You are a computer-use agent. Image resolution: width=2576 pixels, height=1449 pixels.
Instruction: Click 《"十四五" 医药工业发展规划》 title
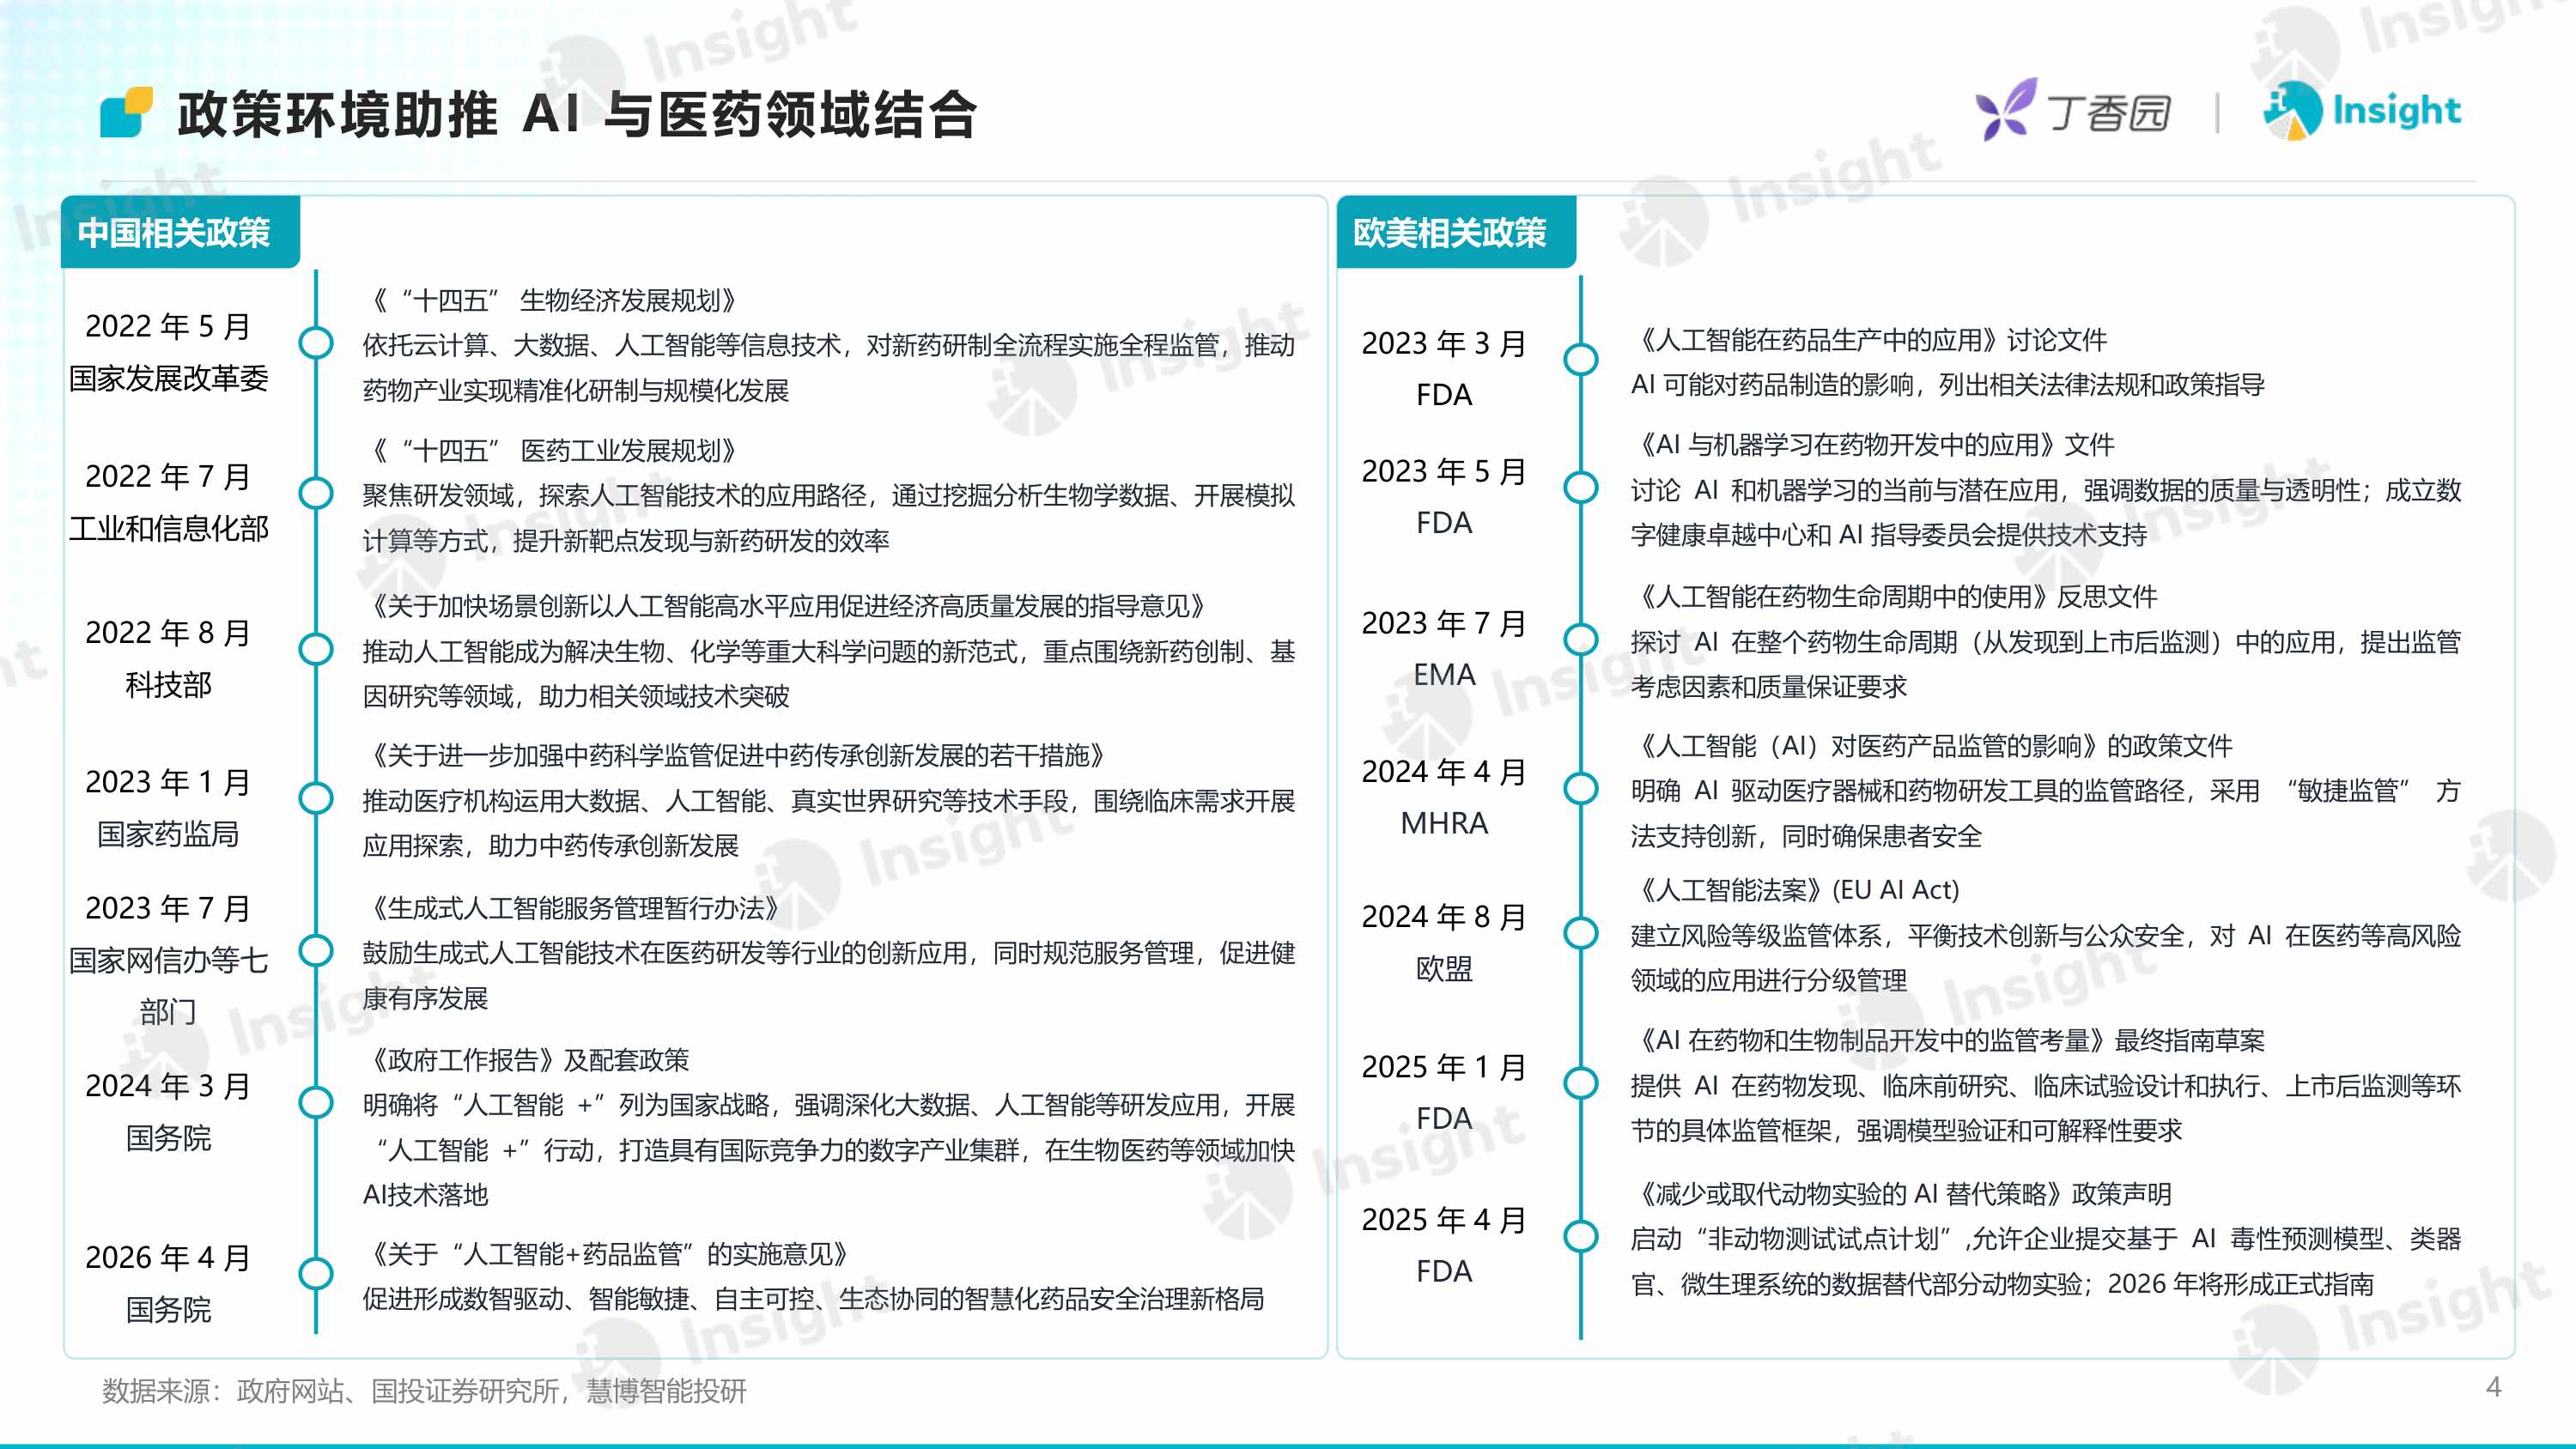[x=553, y=450]
